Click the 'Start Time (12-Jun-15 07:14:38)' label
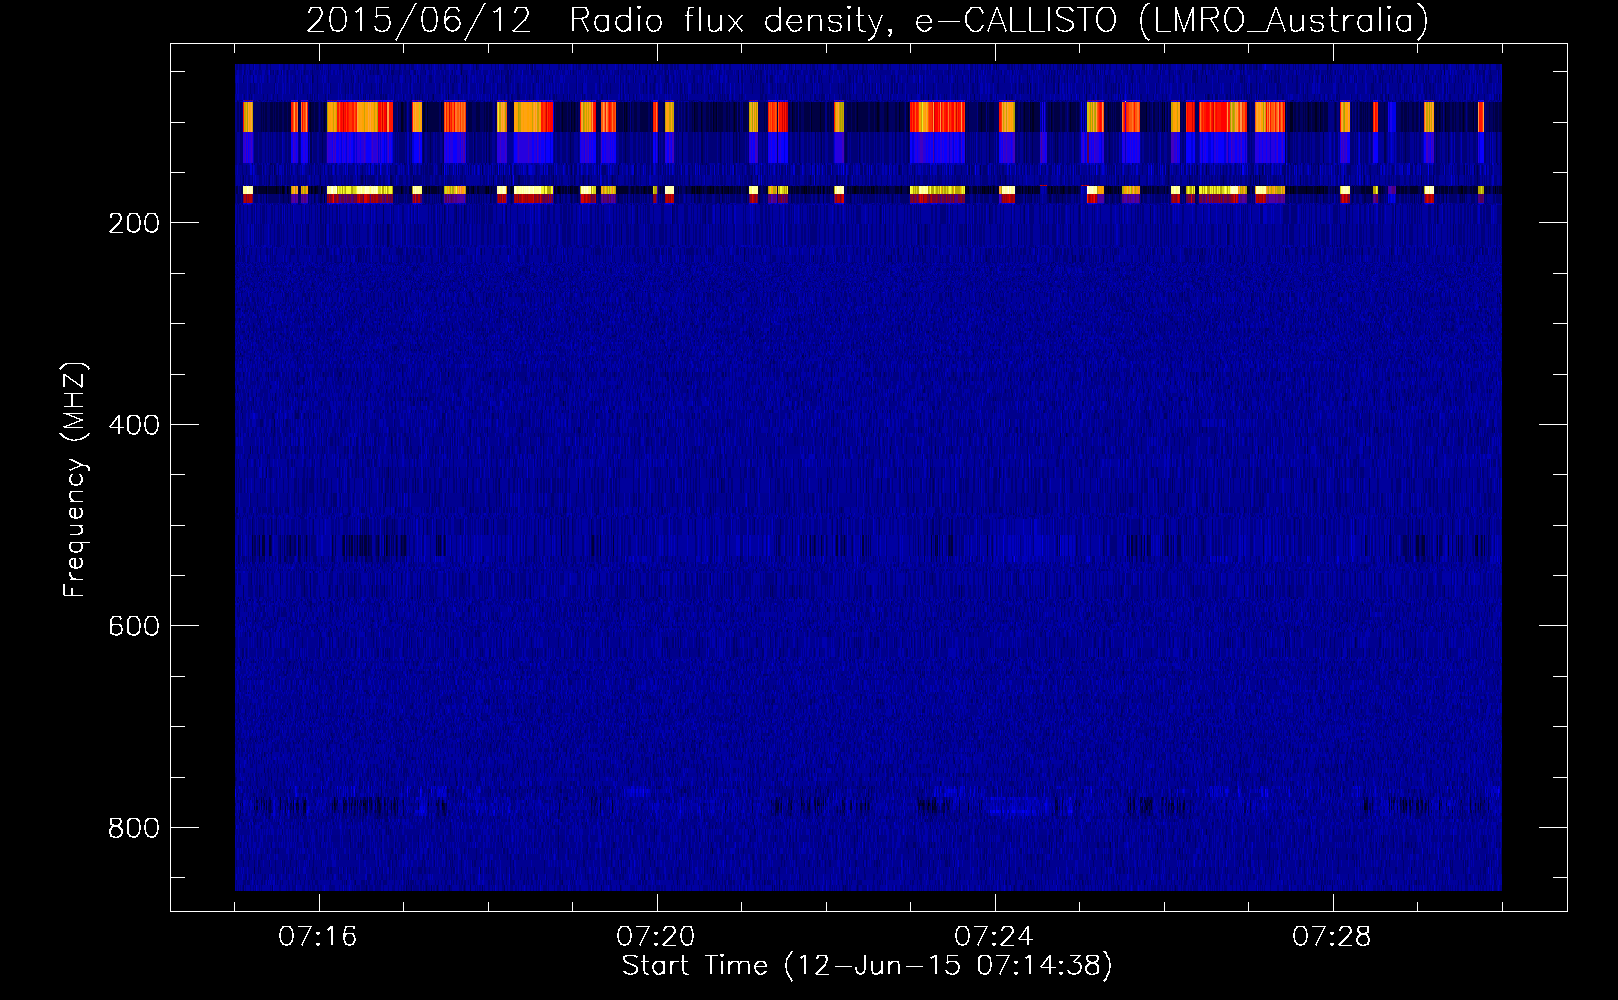 coord(867,966)
